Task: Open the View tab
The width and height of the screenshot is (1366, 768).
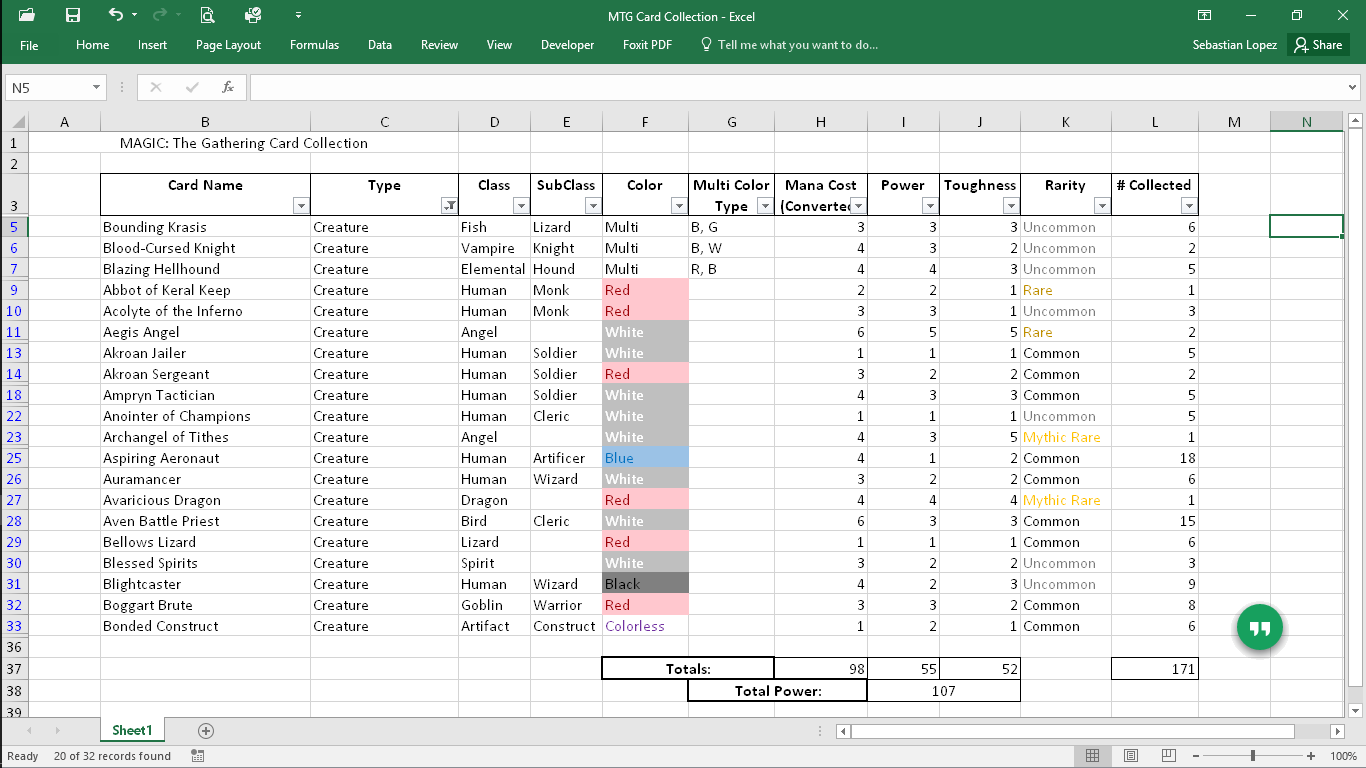Action: point(499,45)
